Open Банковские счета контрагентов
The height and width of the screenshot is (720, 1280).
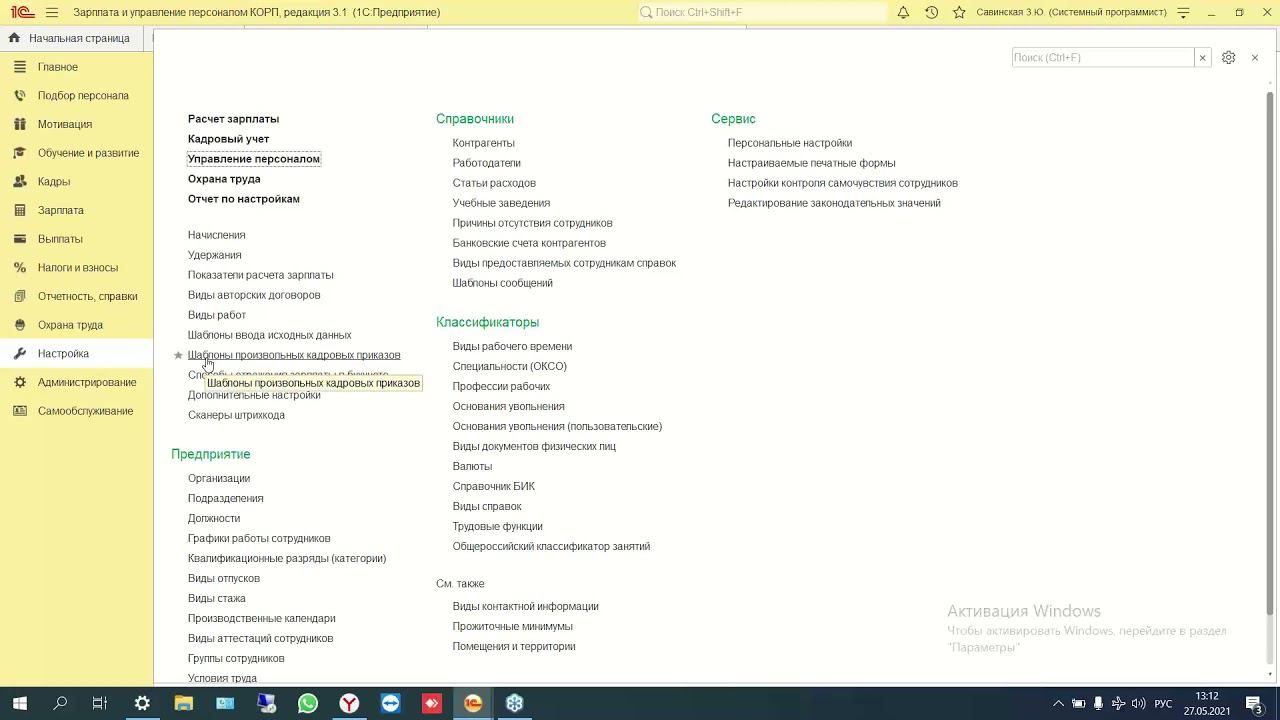[x=529, y=243]
